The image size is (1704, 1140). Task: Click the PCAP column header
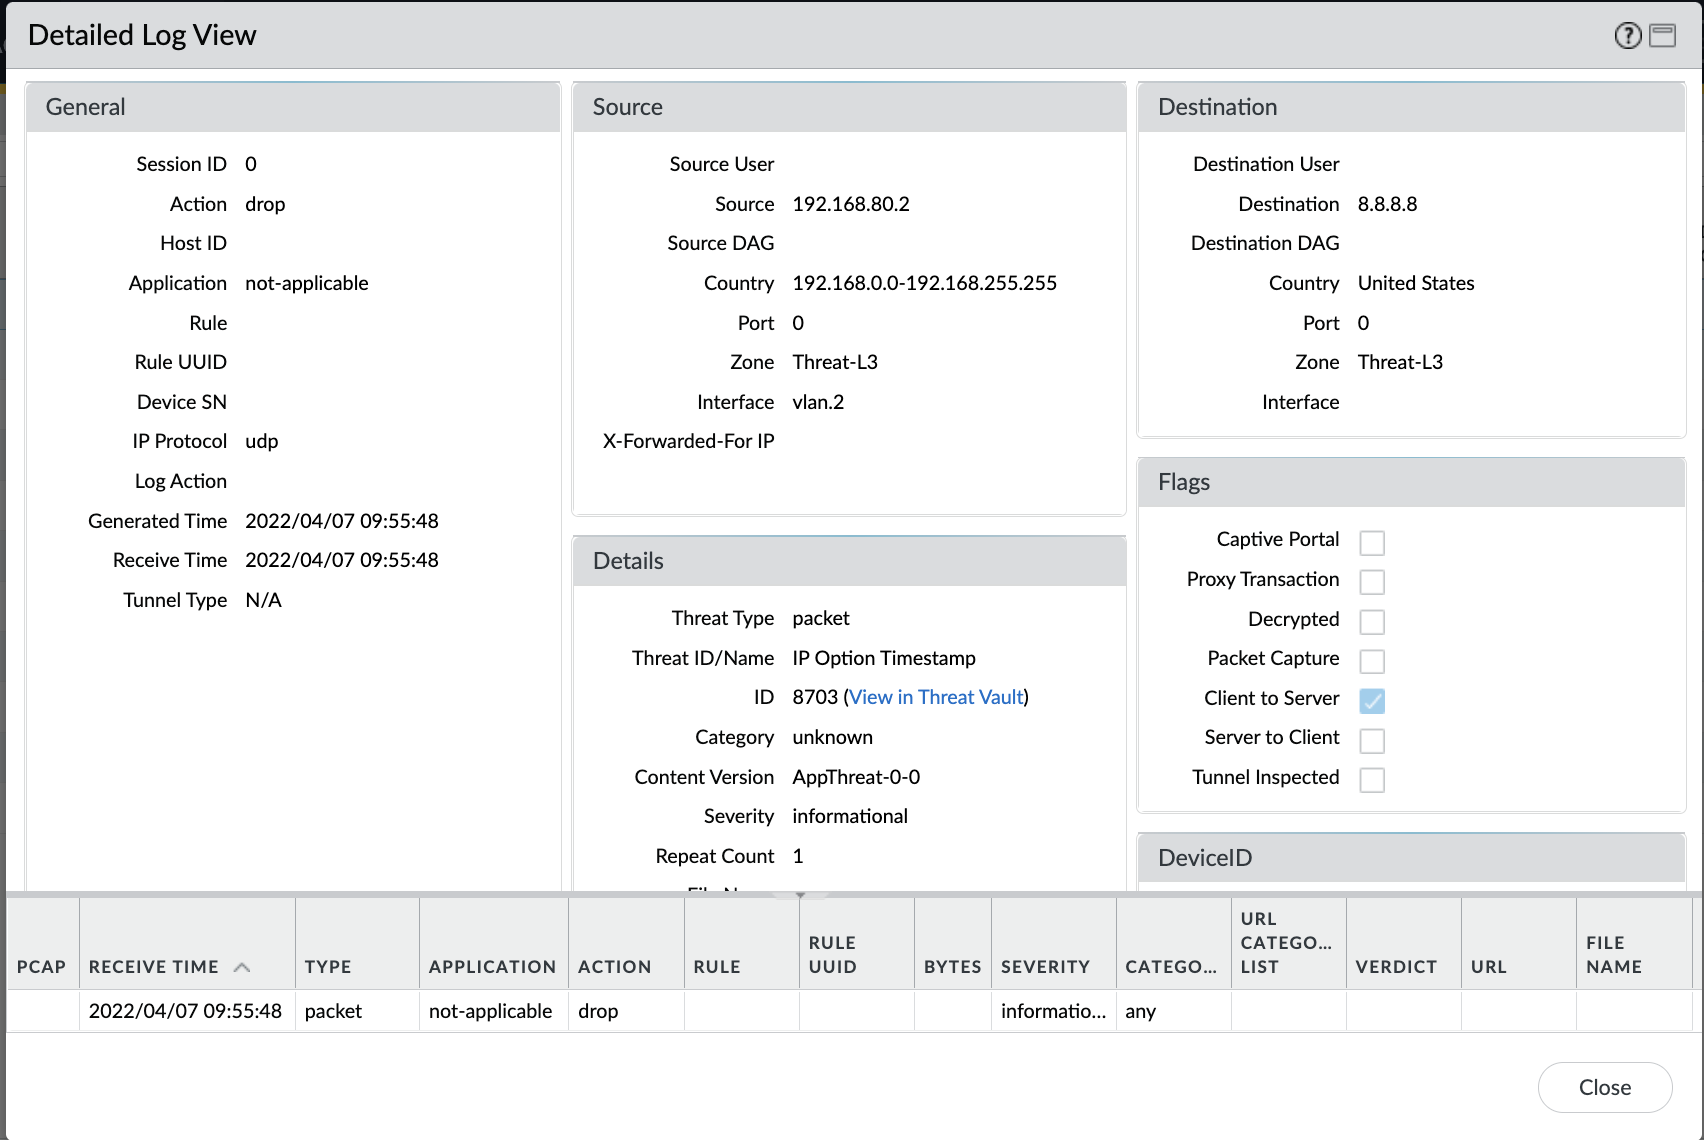[41, 966]
